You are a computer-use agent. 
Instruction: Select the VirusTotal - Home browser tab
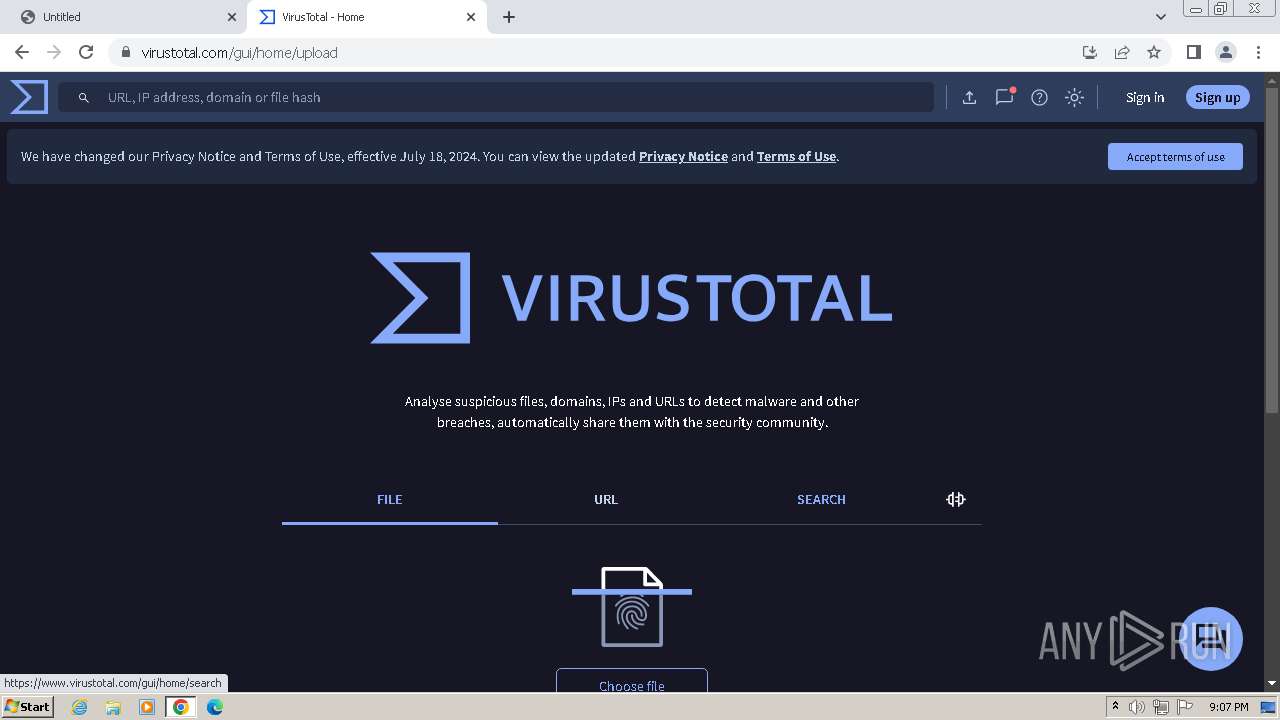coord(366,17)
